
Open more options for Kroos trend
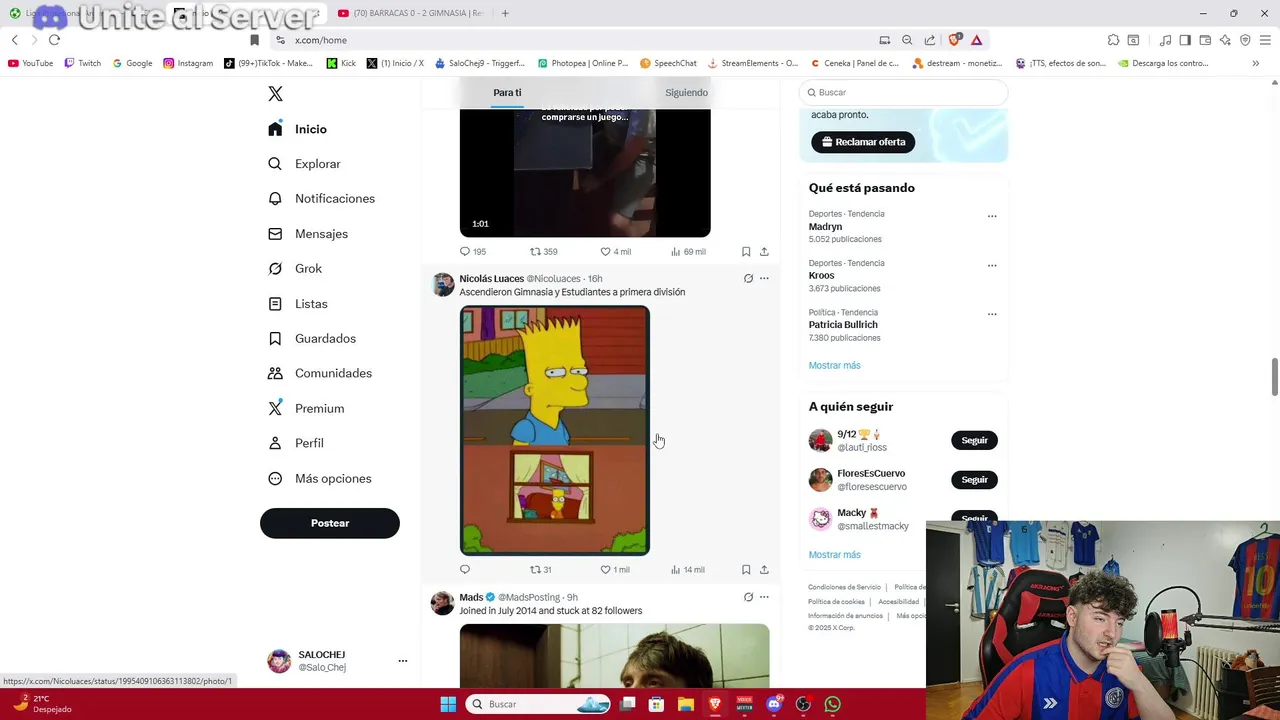click(992, 265)
